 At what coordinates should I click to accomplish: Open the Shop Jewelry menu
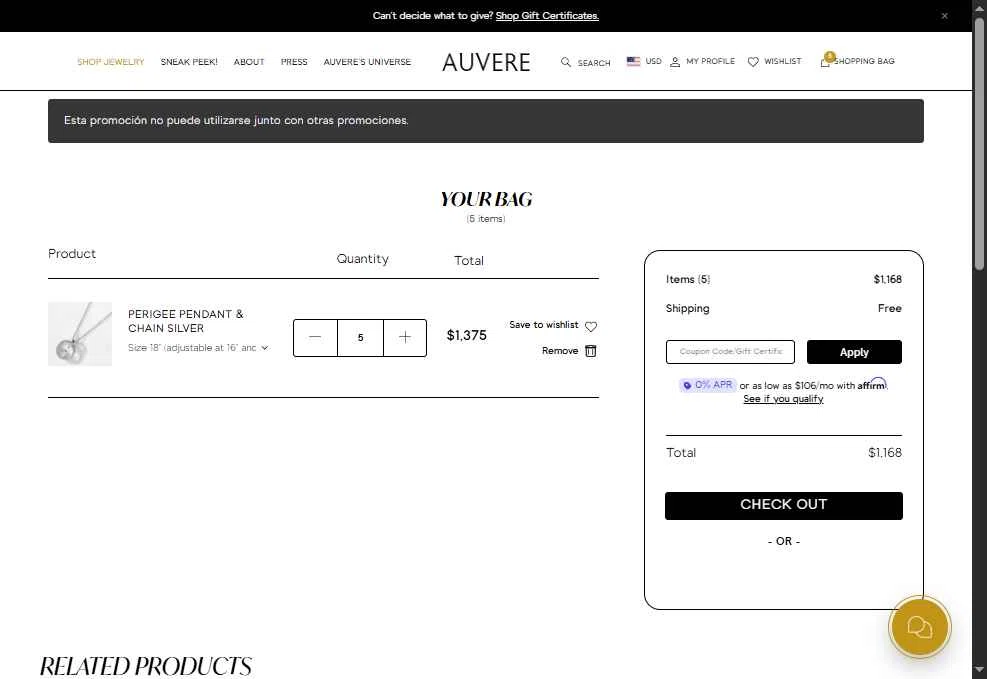(111, 62)
